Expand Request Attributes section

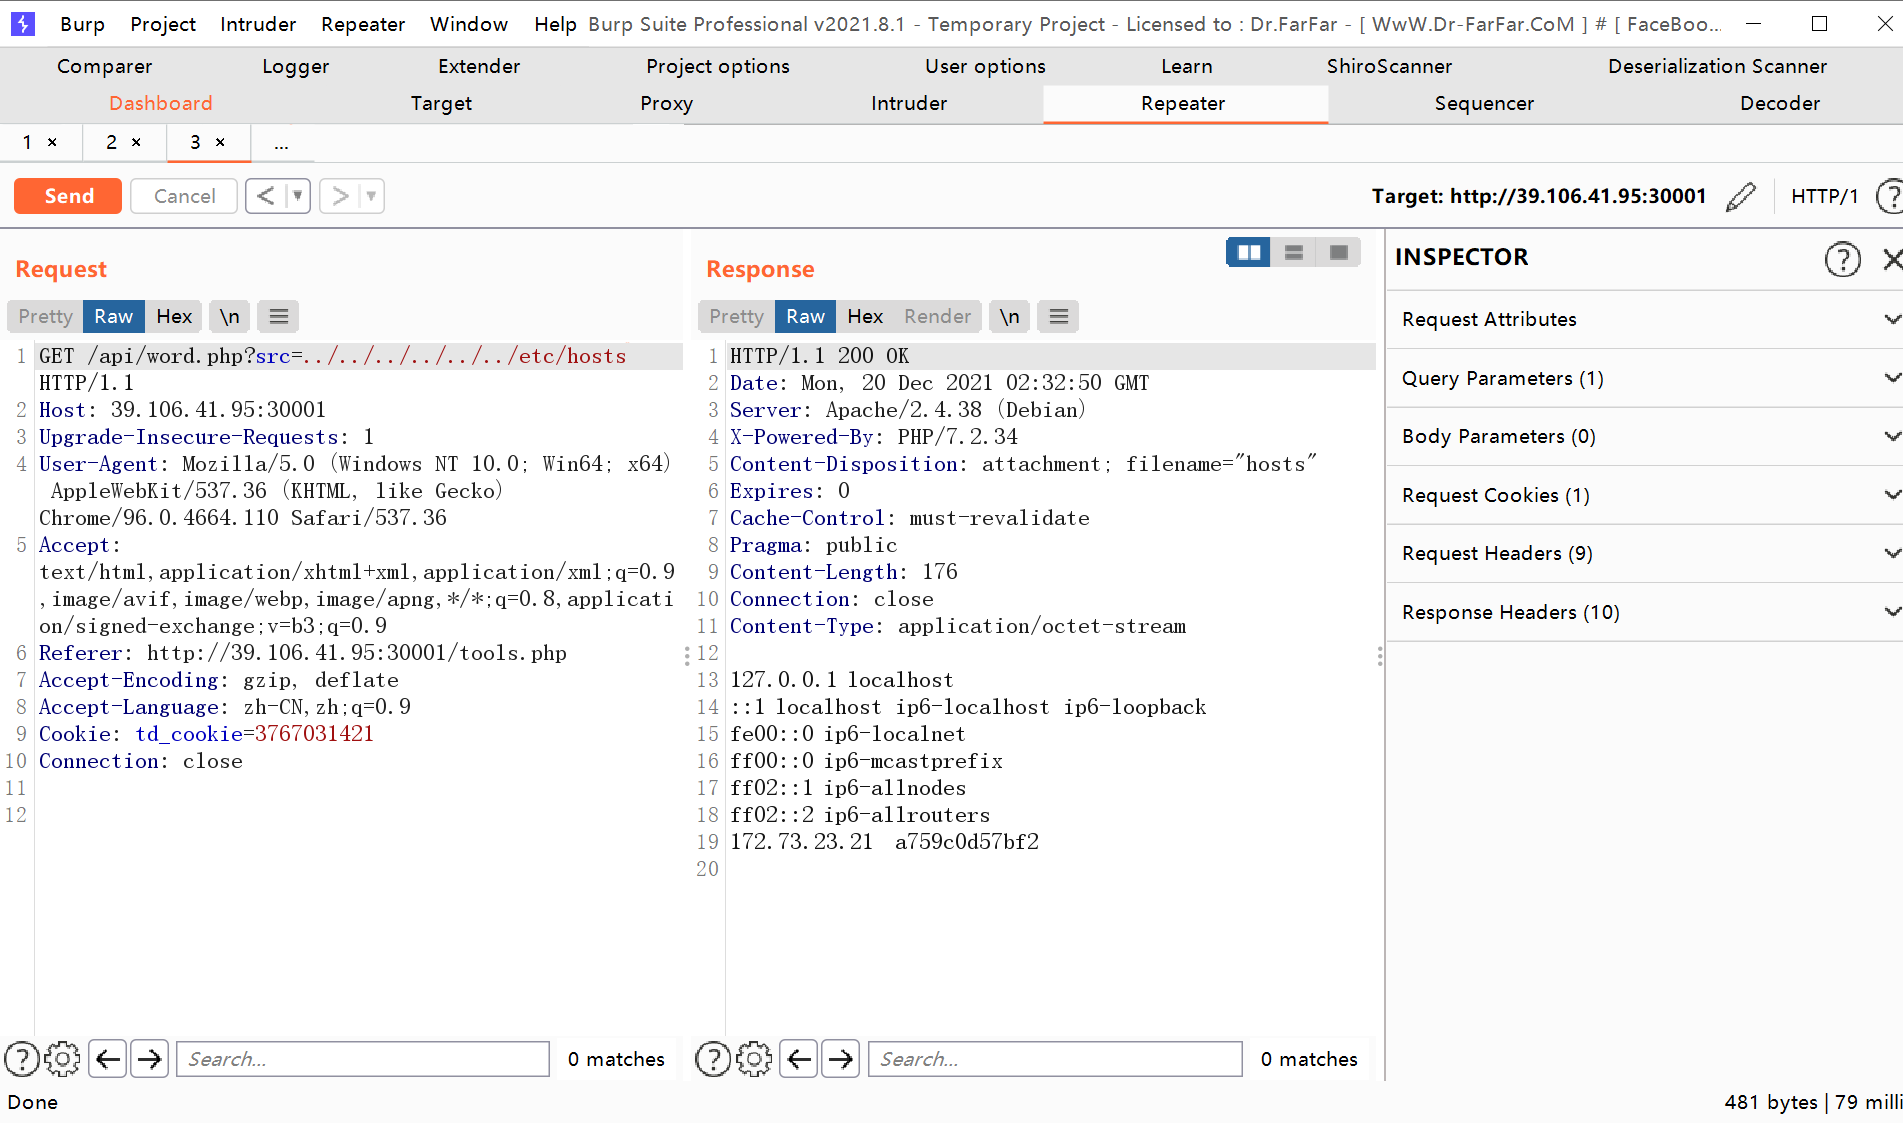point(1645,319)
